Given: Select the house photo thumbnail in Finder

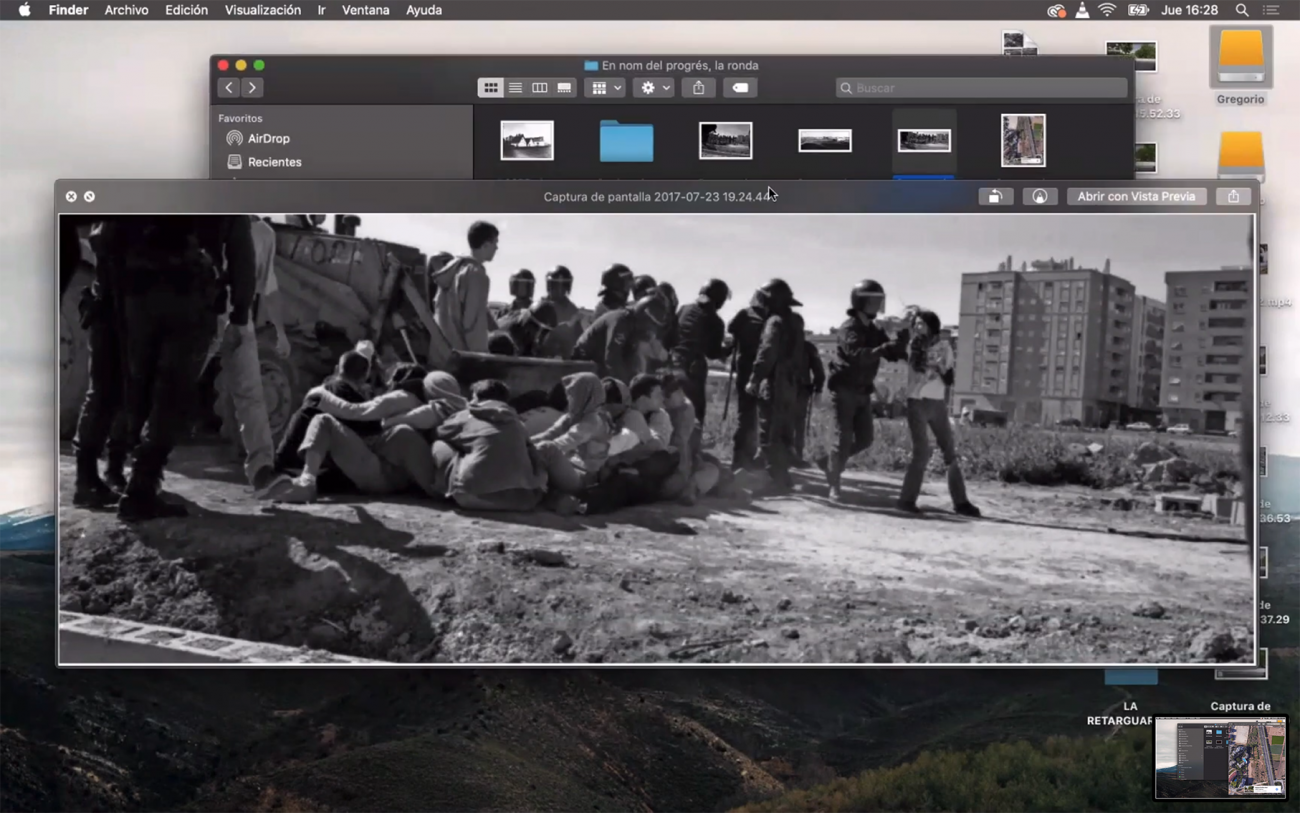Looking at the screenshot, I should (527, 141).
